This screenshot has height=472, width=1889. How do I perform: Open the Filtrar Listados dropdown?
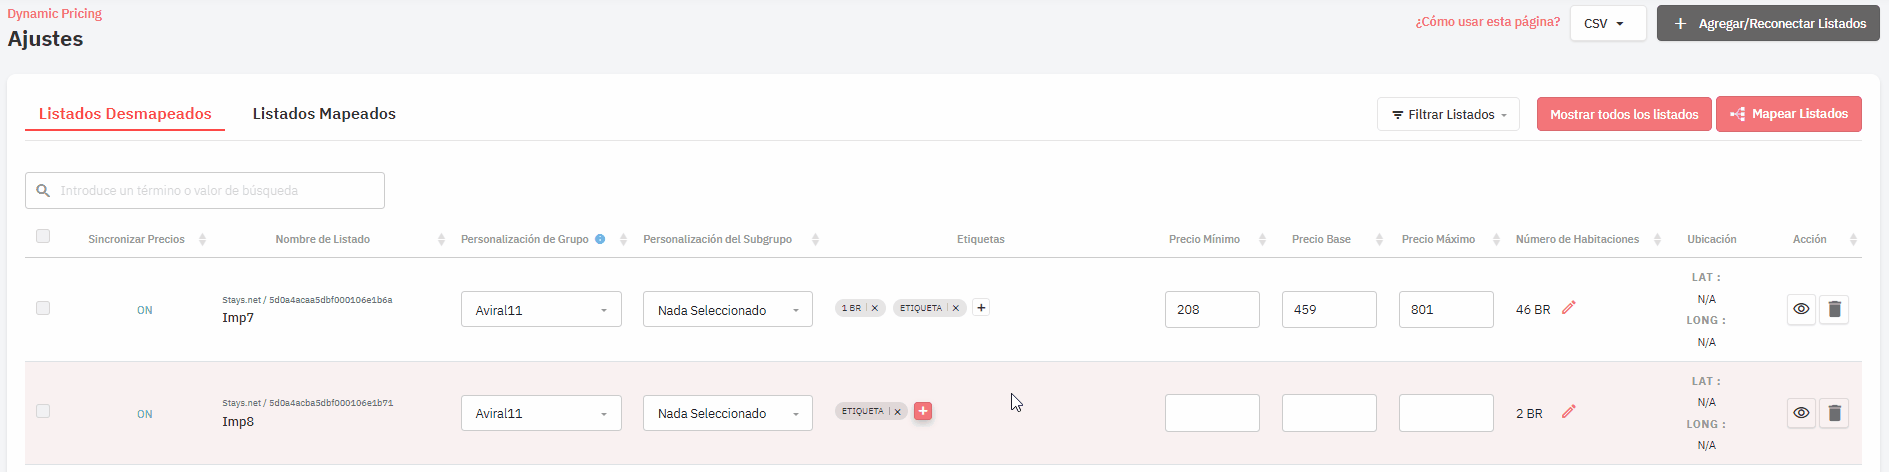1448,114
